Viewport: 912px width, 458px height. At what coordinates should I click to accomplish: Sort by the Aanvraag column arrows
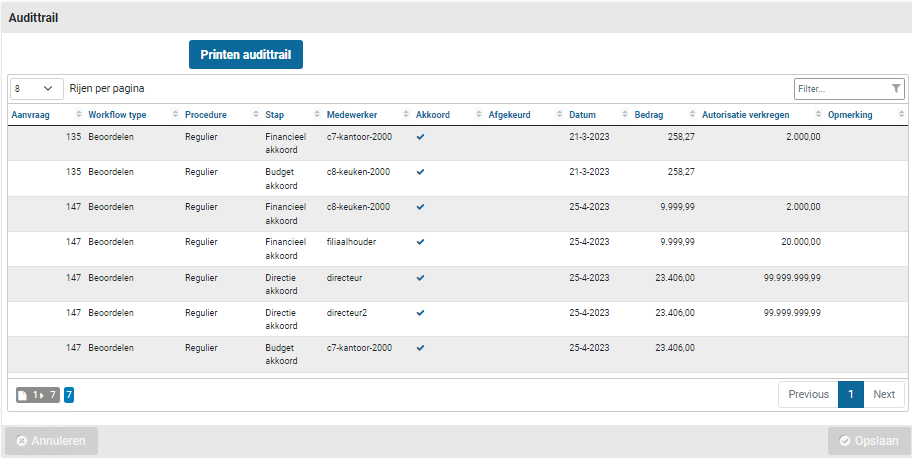(x=79, y=115)
